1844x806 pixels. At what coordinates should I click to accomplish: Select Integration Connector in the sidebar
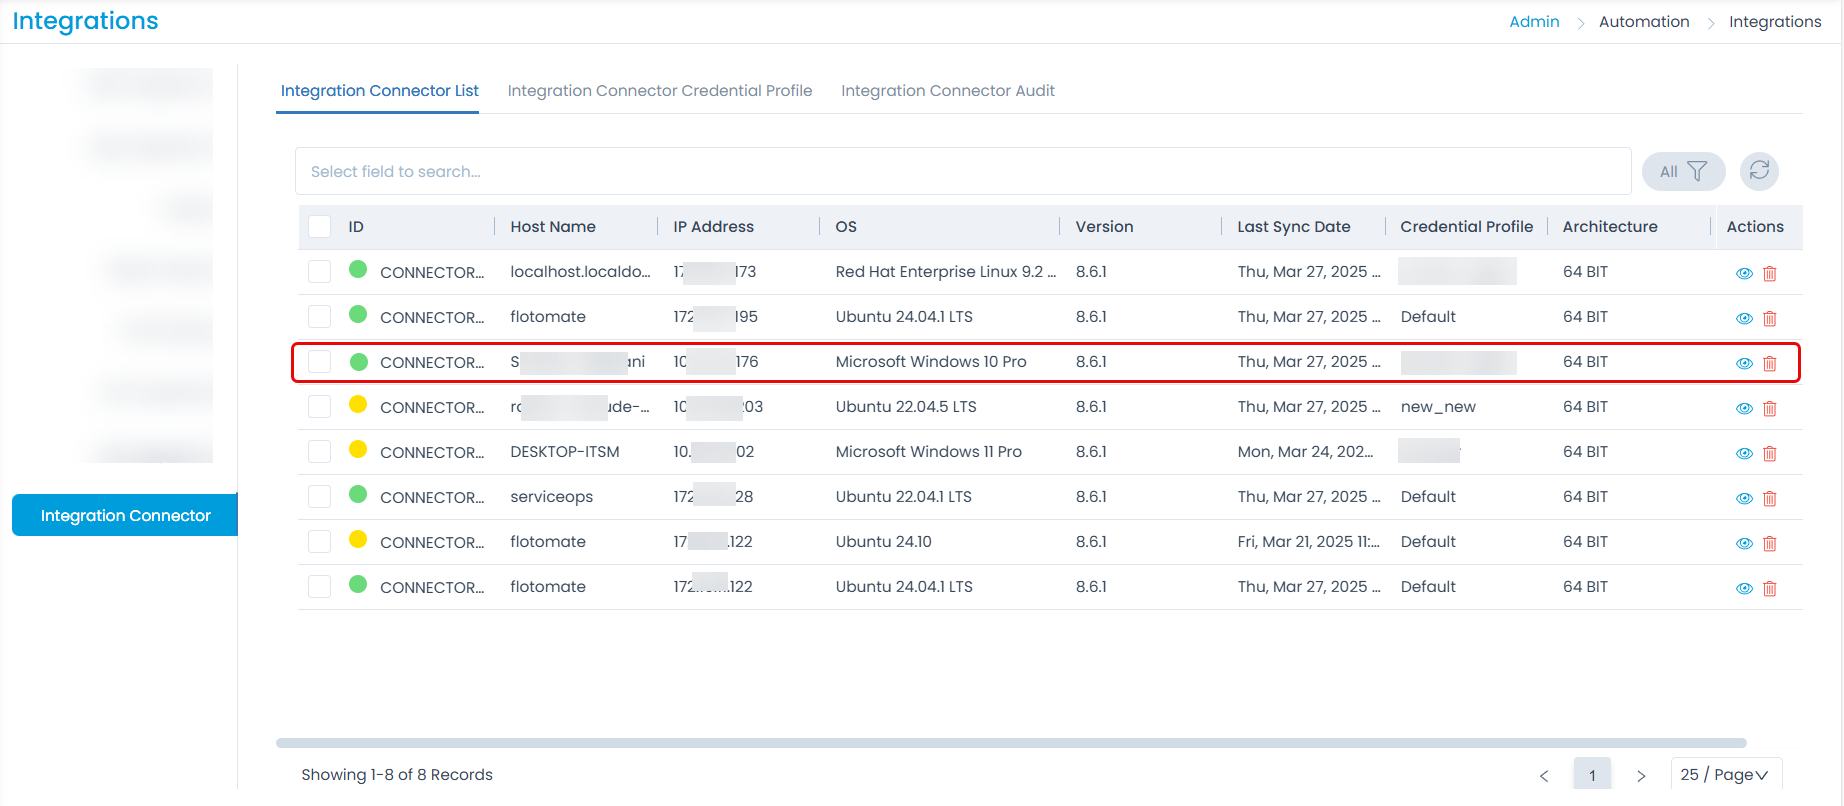125,515
